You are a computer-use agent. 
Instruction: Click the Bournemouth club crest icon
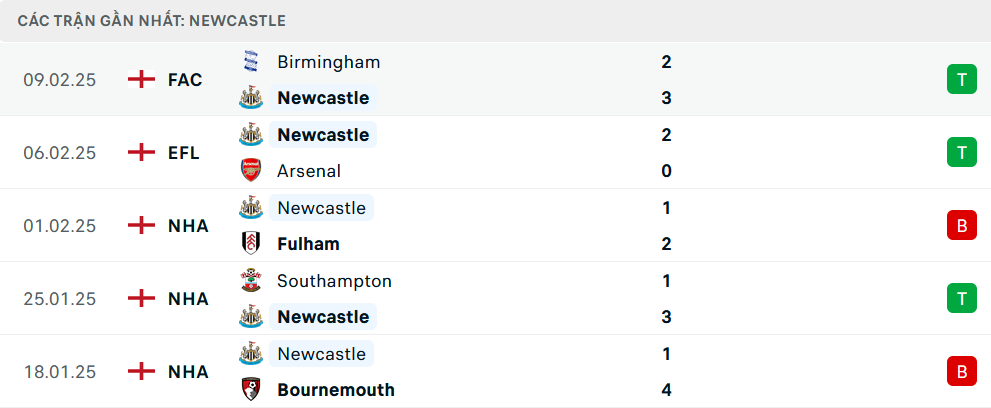point(250,390)
